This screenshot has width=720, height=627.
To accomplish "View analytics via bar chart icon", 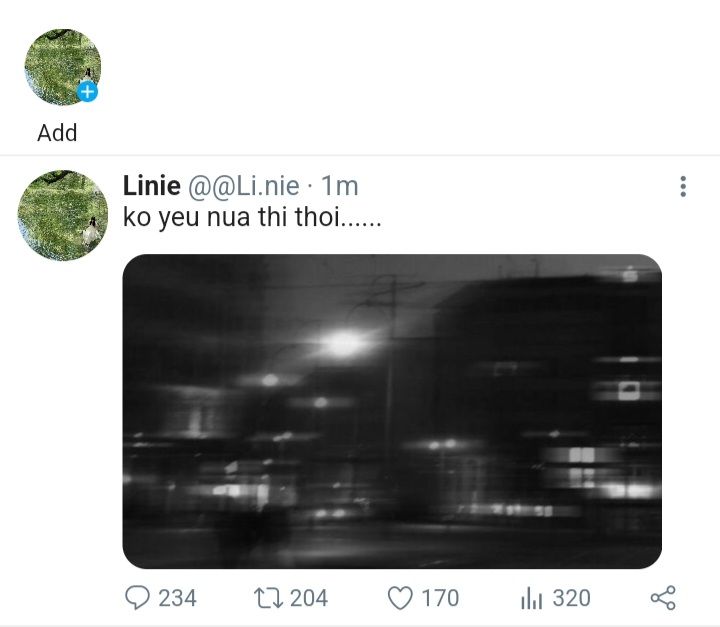I will pyautogui.click(x=531, y=598).
